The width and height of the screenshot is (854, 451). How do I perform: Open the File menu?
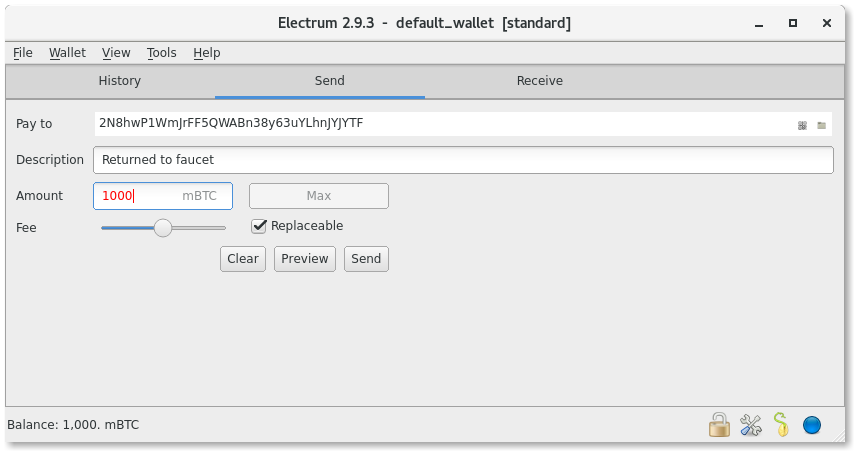pyautogui.click(x=23, y=53)
